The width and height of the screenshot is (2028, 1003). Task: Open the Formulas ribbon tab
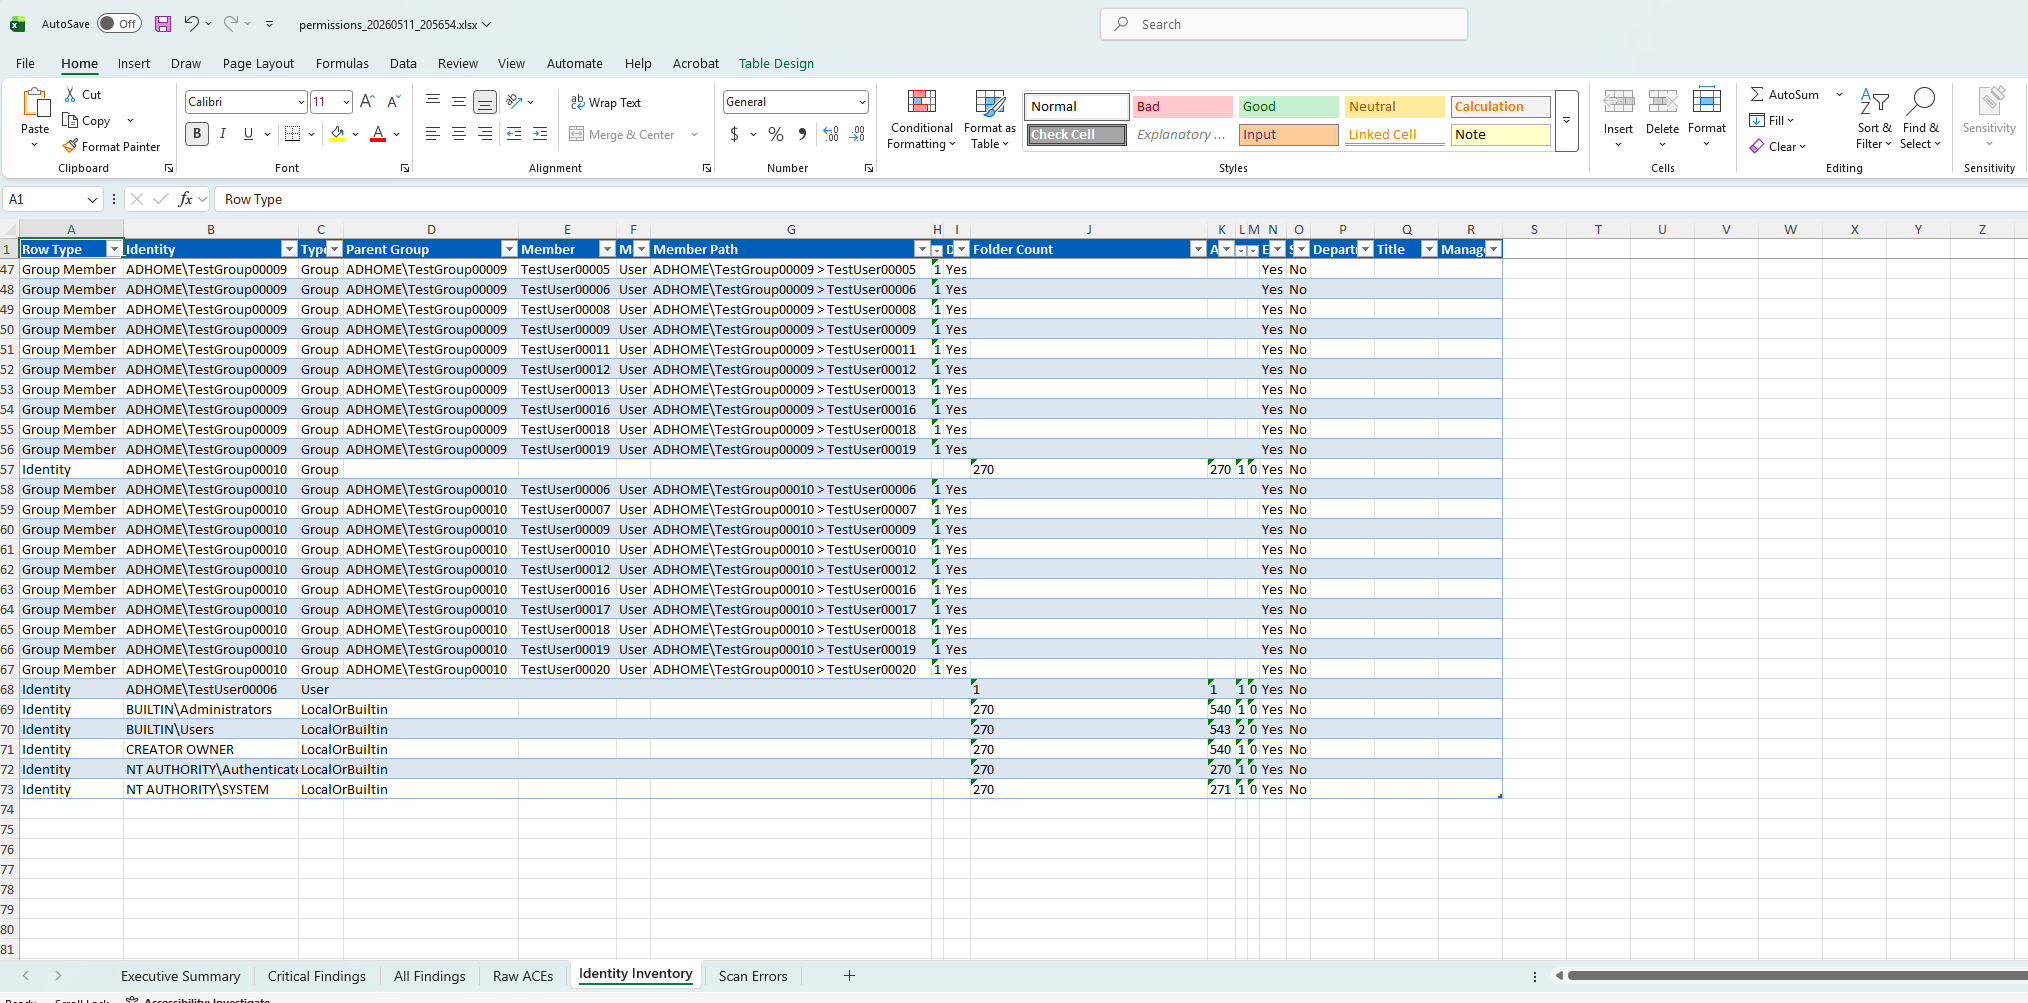click(x=342, y=63)
